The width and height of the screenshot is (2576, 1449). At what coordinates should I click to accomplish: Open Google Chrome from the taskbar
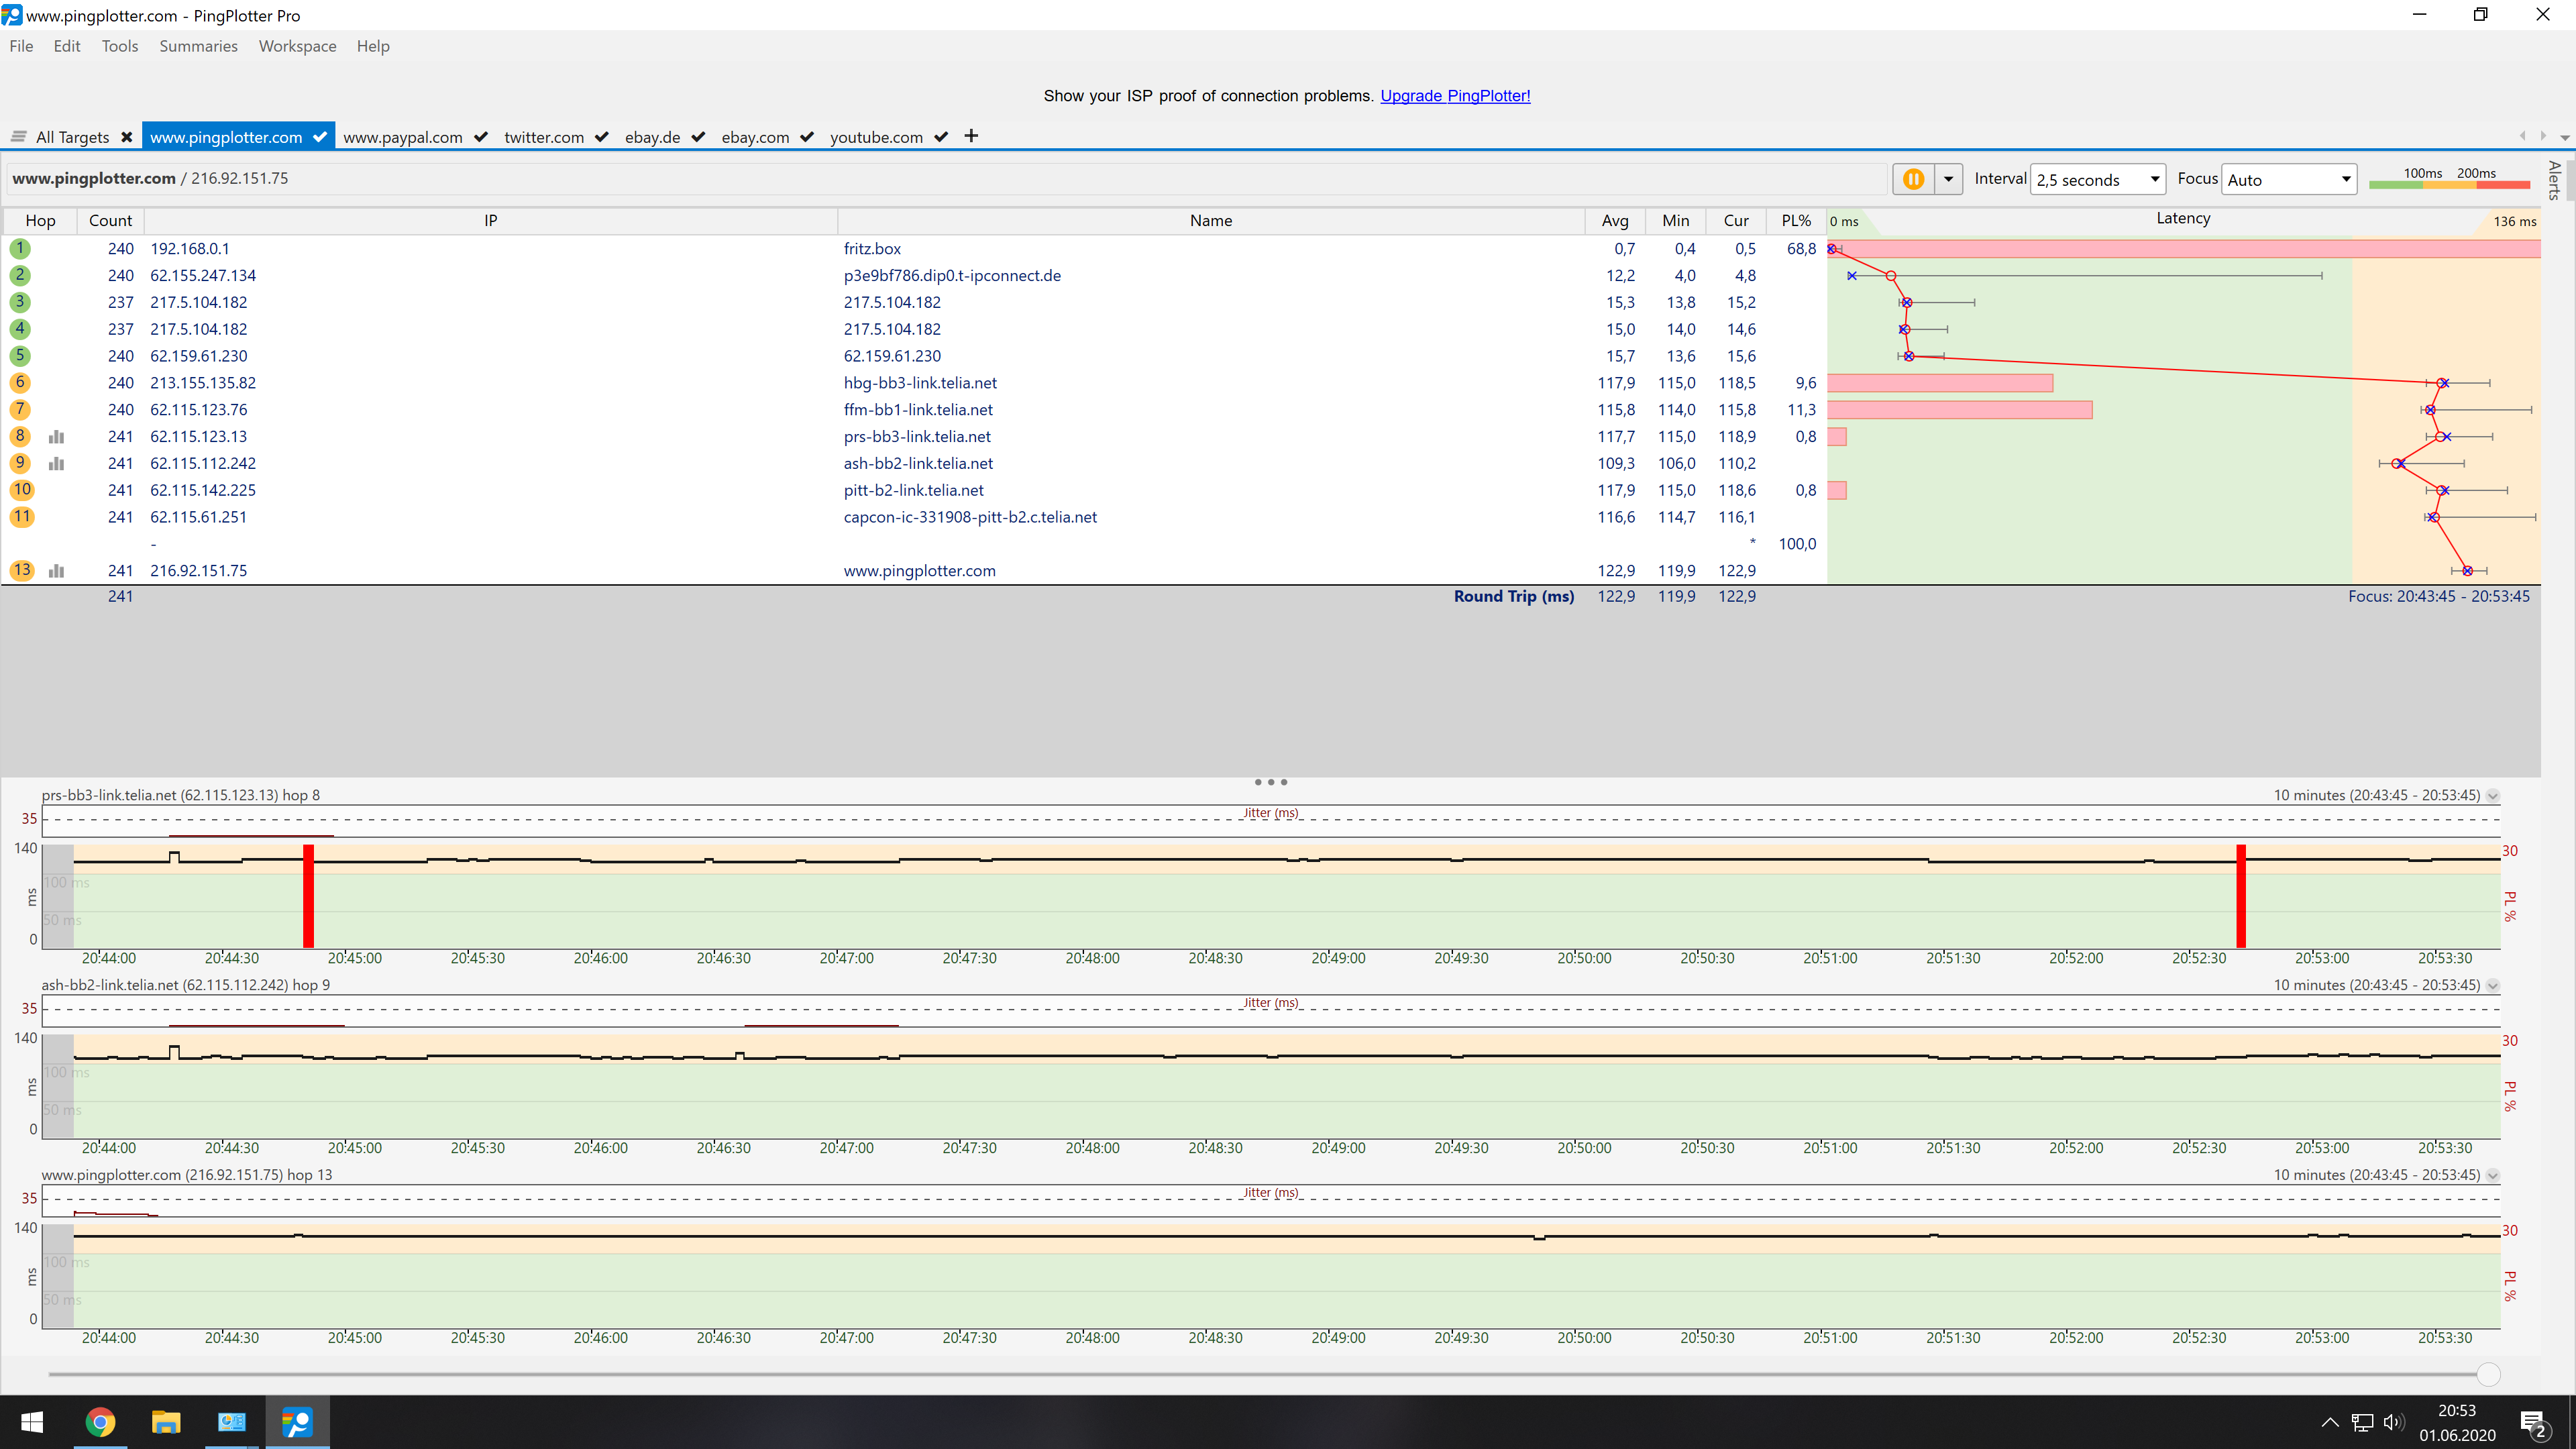(x=100, y=1422)
